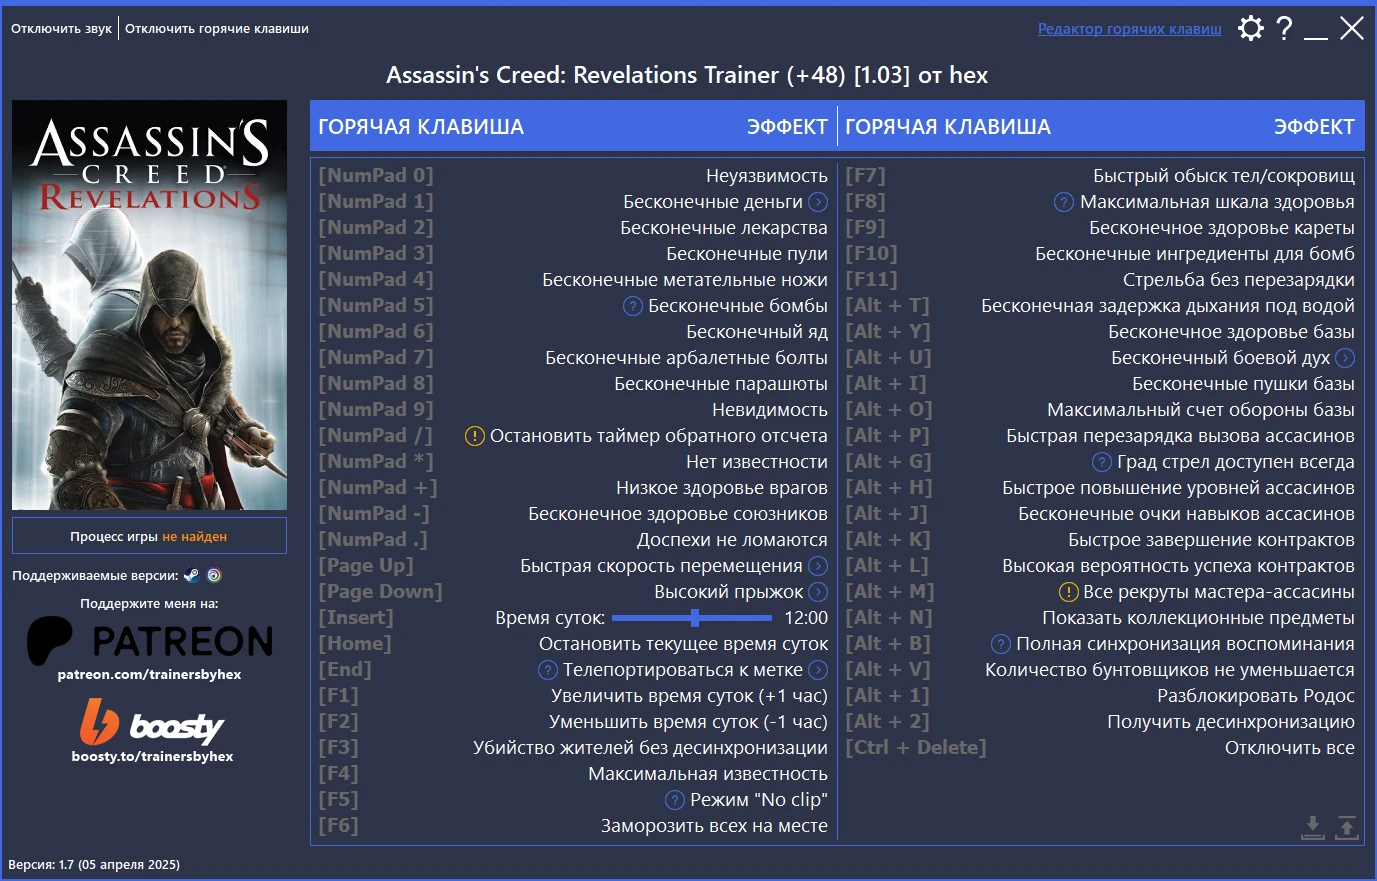This screenshot has height=881, width=1377.
Task: Click the Steam supported version icon
Action: pos(191,575)
